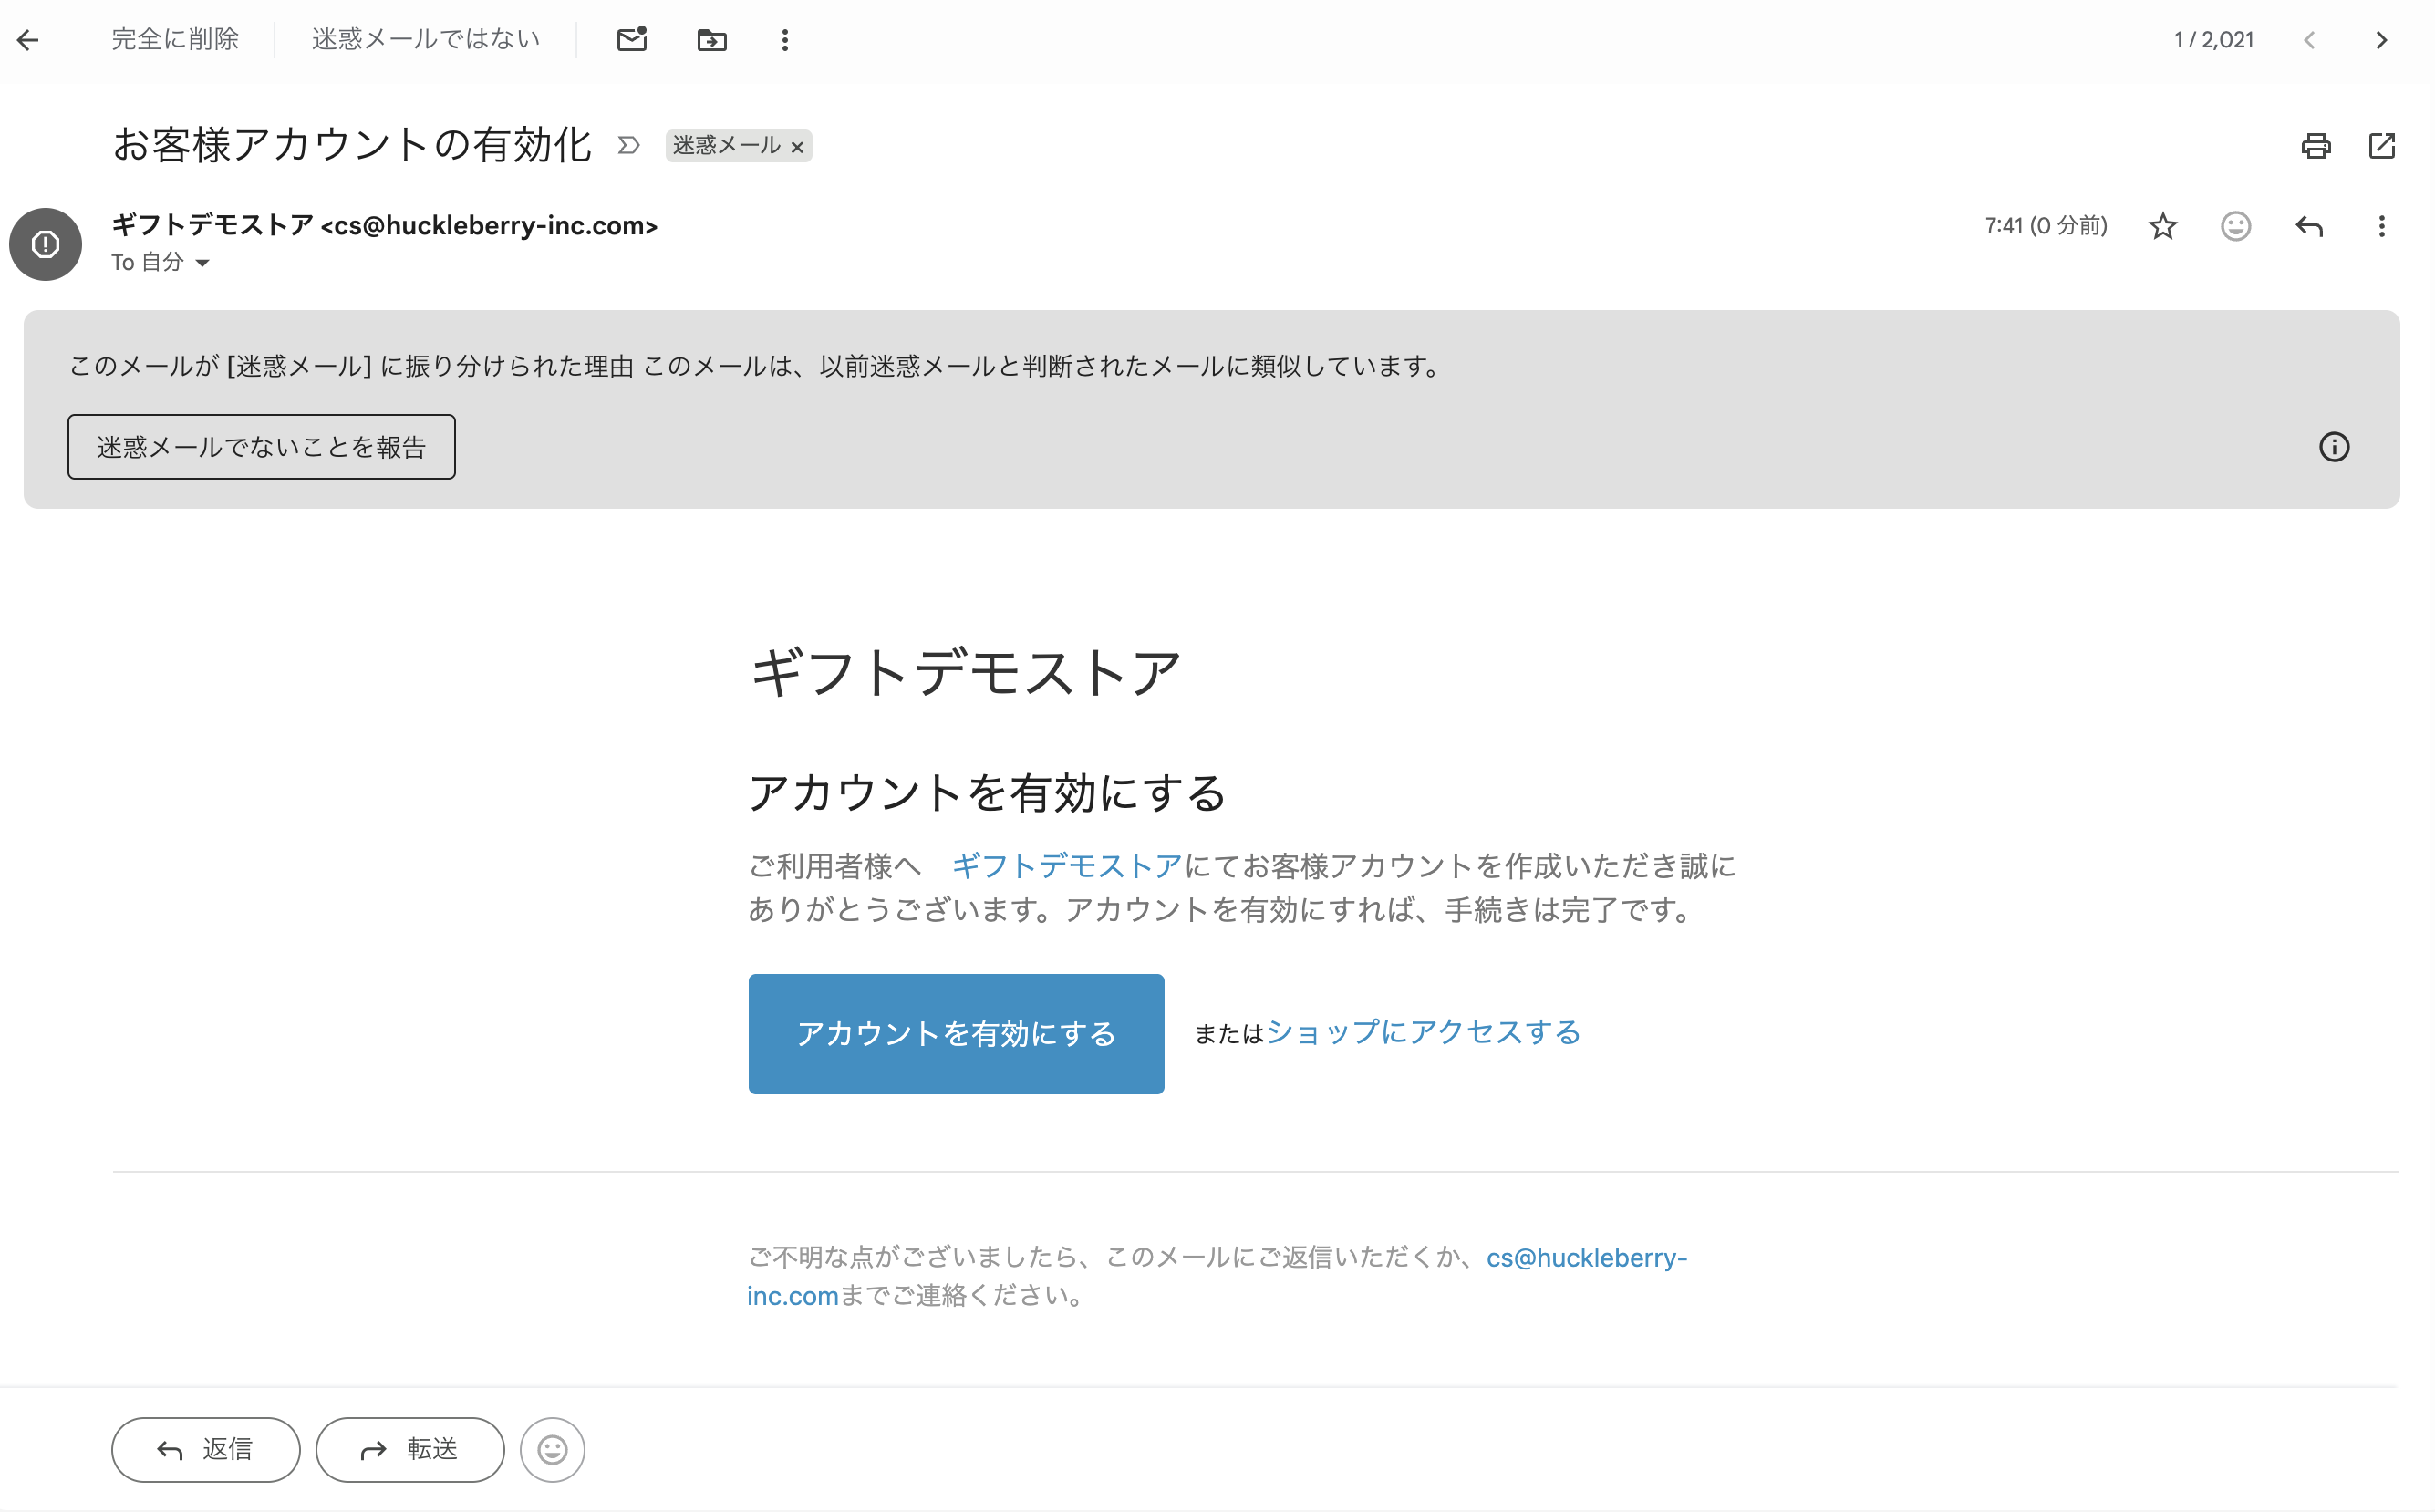
Task: Open the email in a new window
Action: [2382, 146]
